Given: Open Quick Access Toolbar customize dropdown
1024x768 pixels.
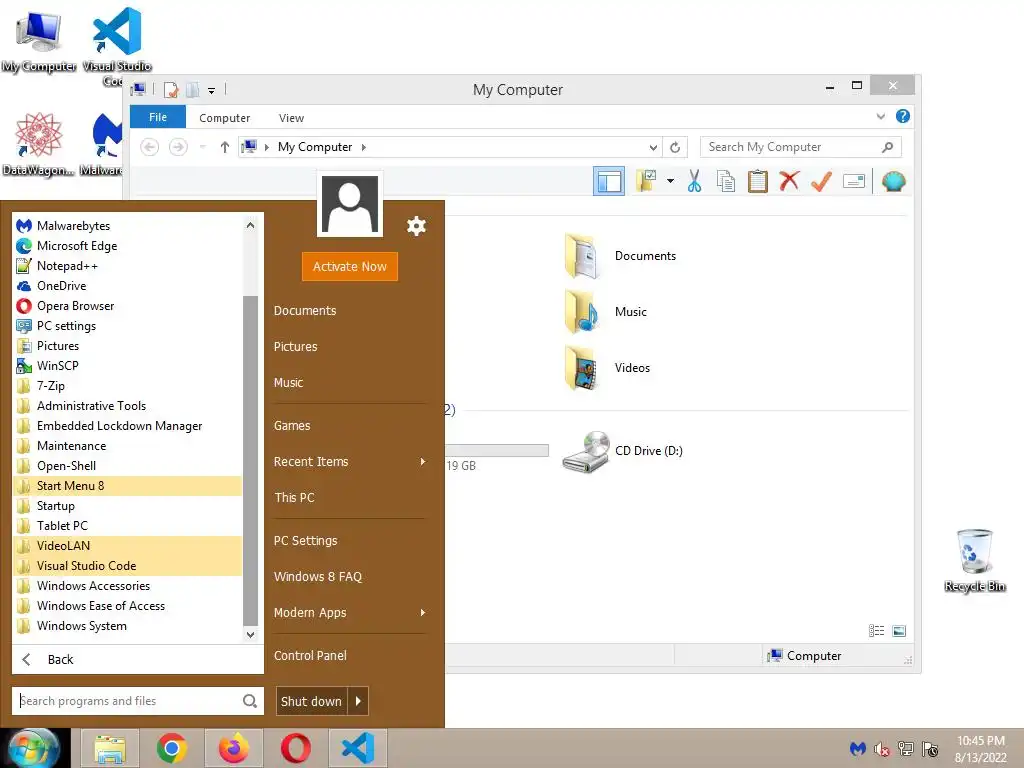Looking at the screenshot, I should [x=212, y=91].
